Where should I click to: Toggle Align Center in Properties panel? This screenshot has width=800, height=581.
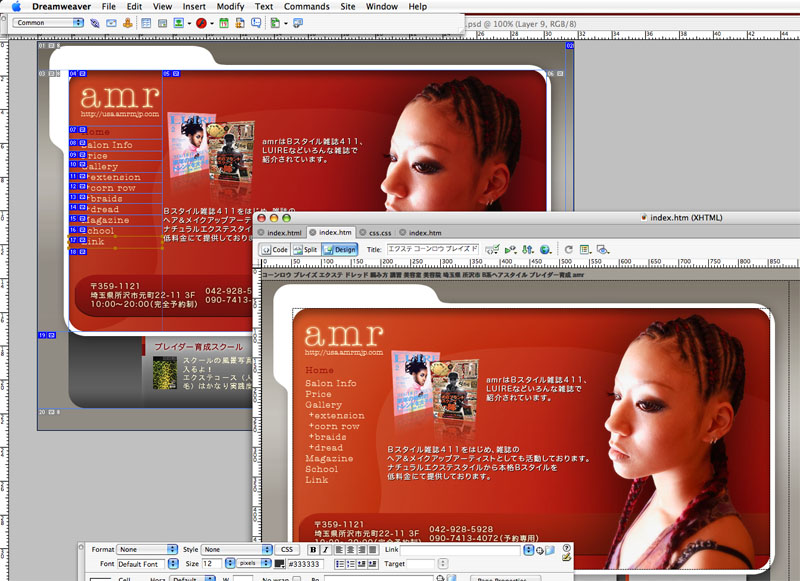coord(351,549)
